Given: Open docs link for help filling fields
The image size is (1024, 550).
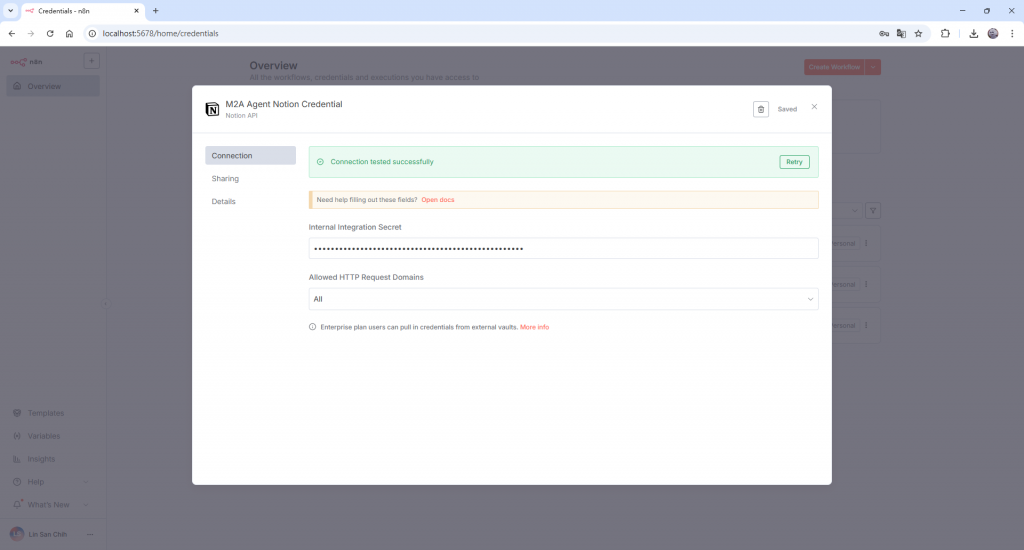Looking at the screenshot, I should pos(438,200).
